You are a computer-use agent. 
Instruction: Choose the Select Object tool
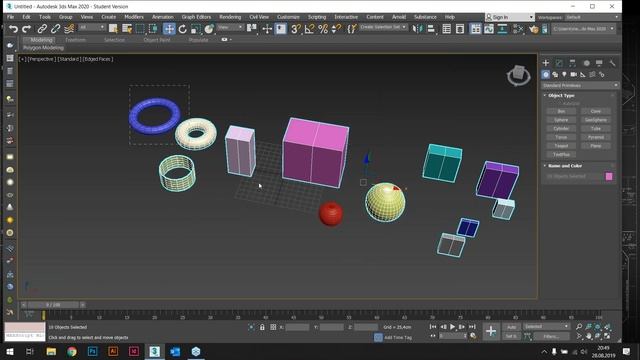click(x=113, y=29)
